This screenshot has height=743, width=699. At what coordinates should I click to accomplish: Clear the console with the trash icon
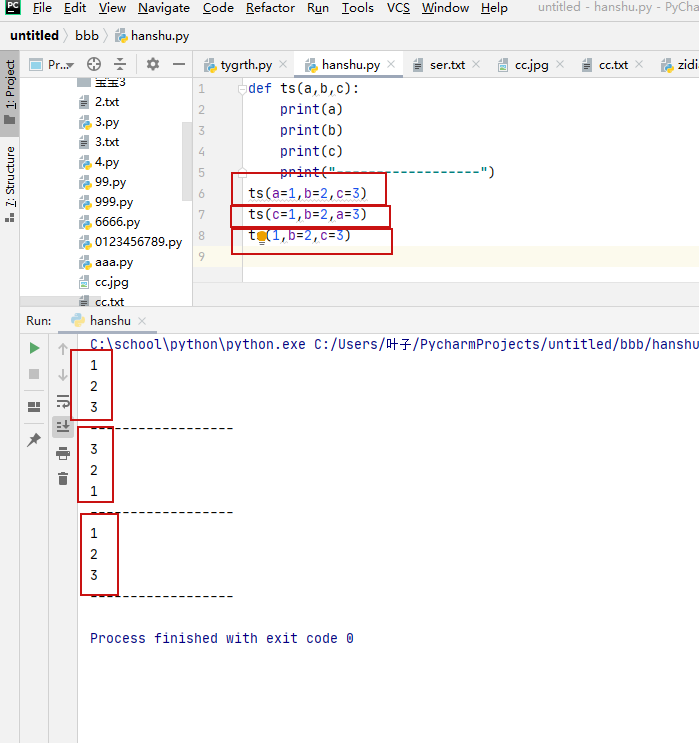[x=63, y=479]
